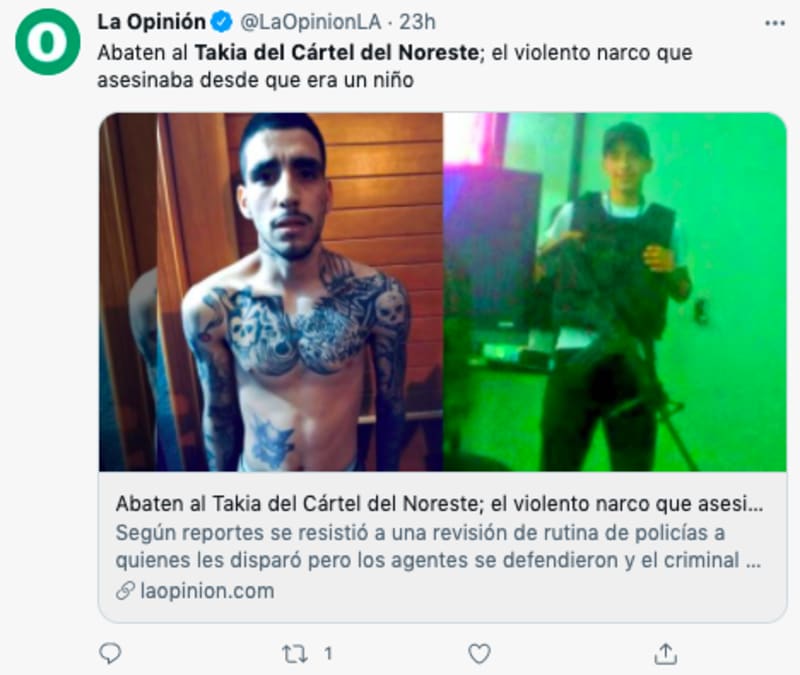Click the link icon beside laopinion.com
Screen dimensions: 800x675
click(125, 590)
